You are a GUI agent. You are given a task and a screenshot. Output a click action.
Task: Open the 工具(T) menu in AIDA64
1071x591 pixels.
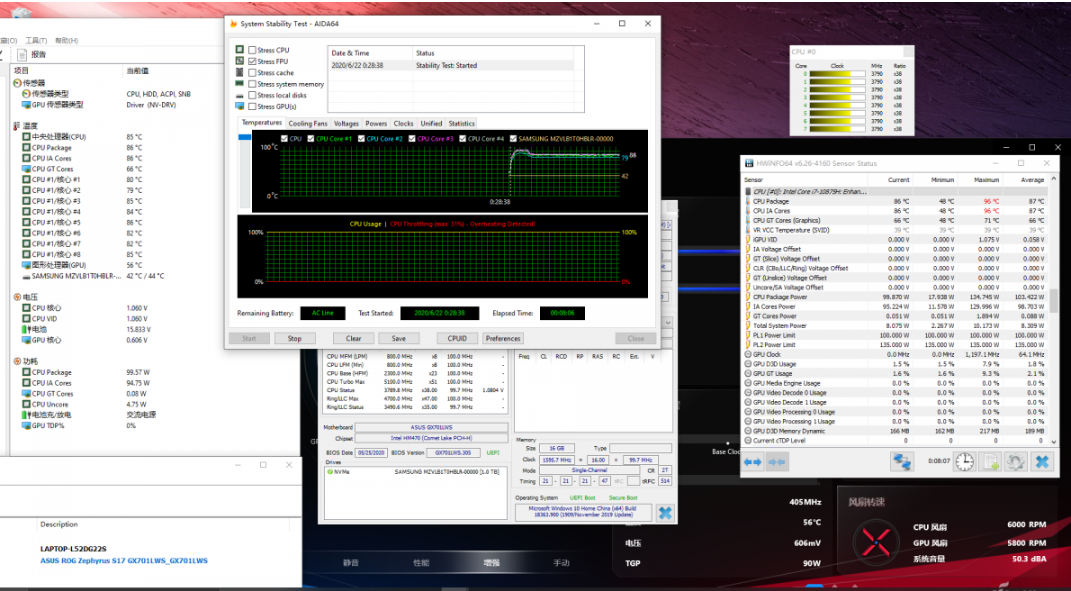(35, 41)
